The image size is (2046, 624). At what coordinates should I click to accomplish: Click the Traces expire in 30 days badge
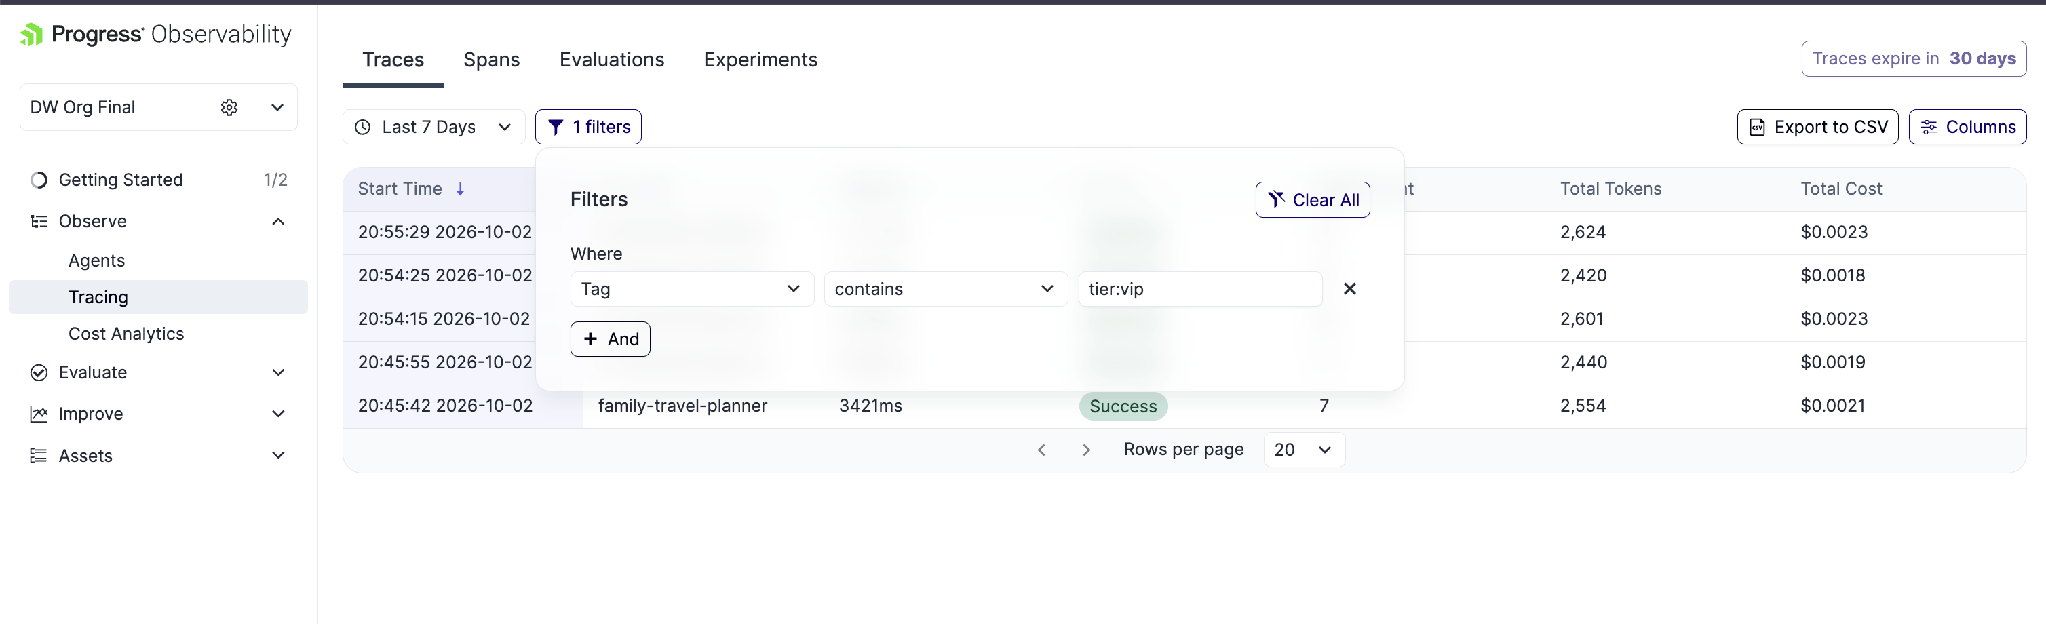pos(1914,58)
